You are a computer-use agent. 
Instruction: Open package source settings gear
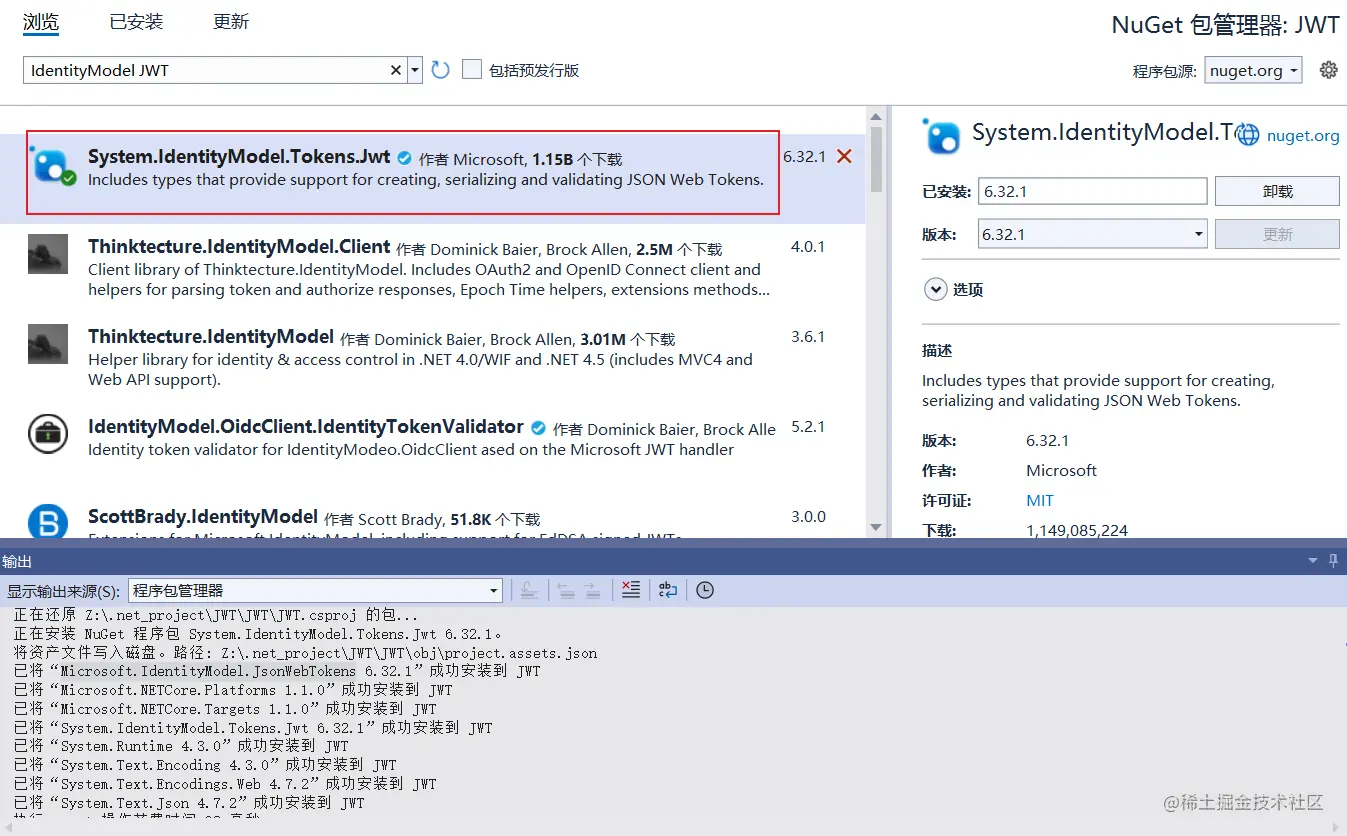point(1328,70)
